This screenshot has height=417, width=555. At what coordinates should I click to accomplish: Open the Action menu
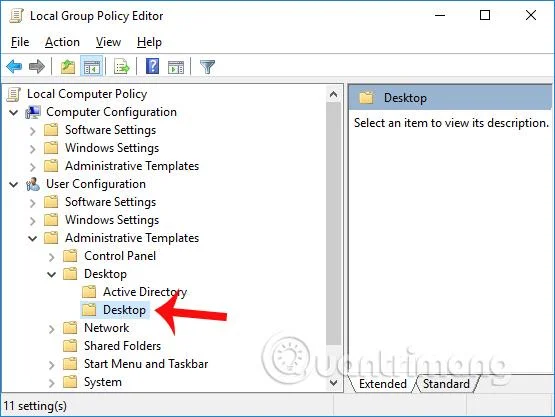point(62,42)
